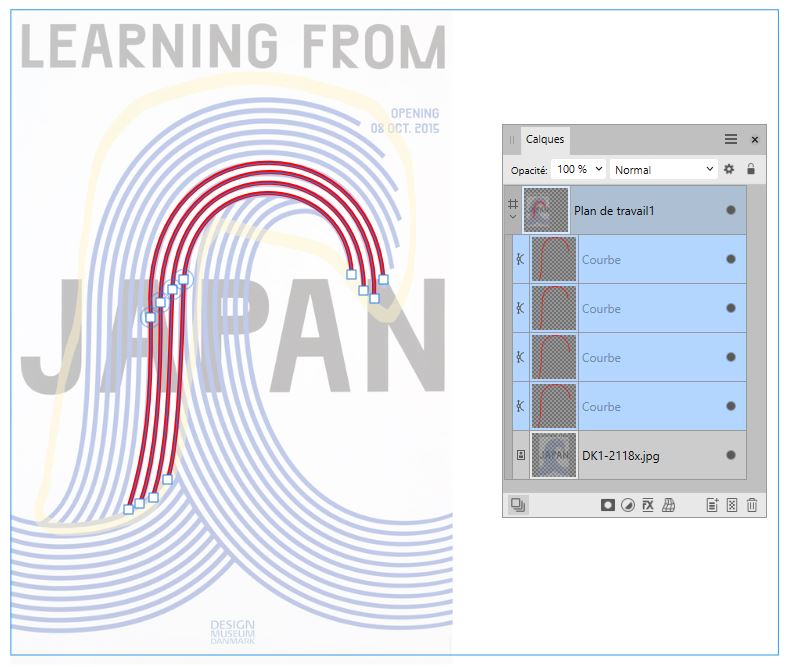Select the second Courbe layer name
Image resolution: width=791 pixels, height=667 pixels.
pyautogui.click(x=601, y=309)
